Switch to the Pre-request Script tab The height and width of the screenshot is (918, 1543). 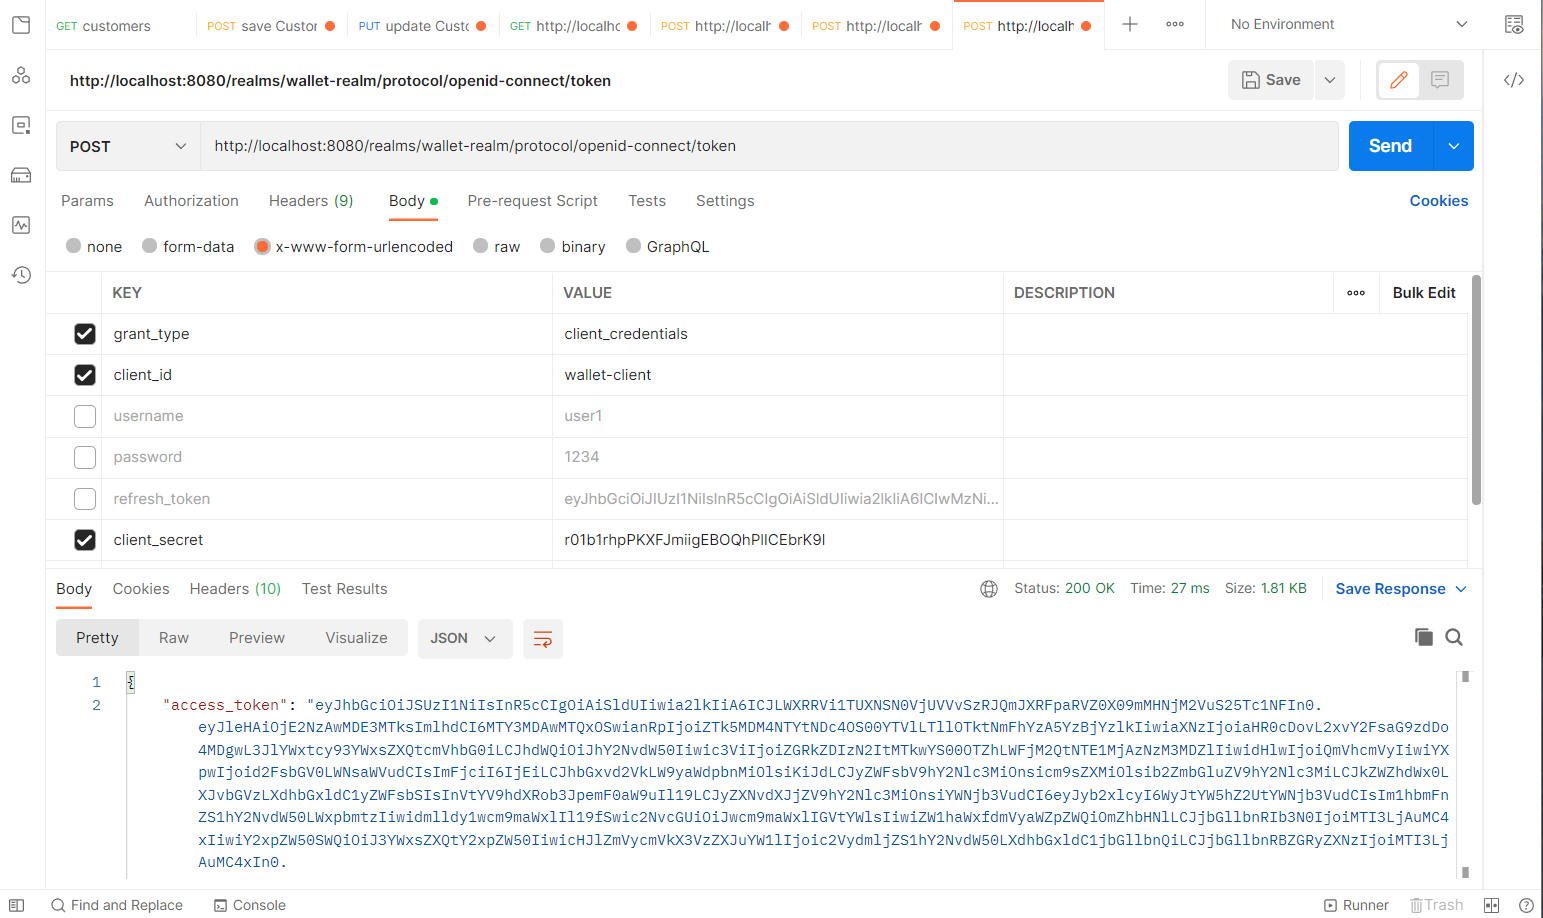point(532,201)
